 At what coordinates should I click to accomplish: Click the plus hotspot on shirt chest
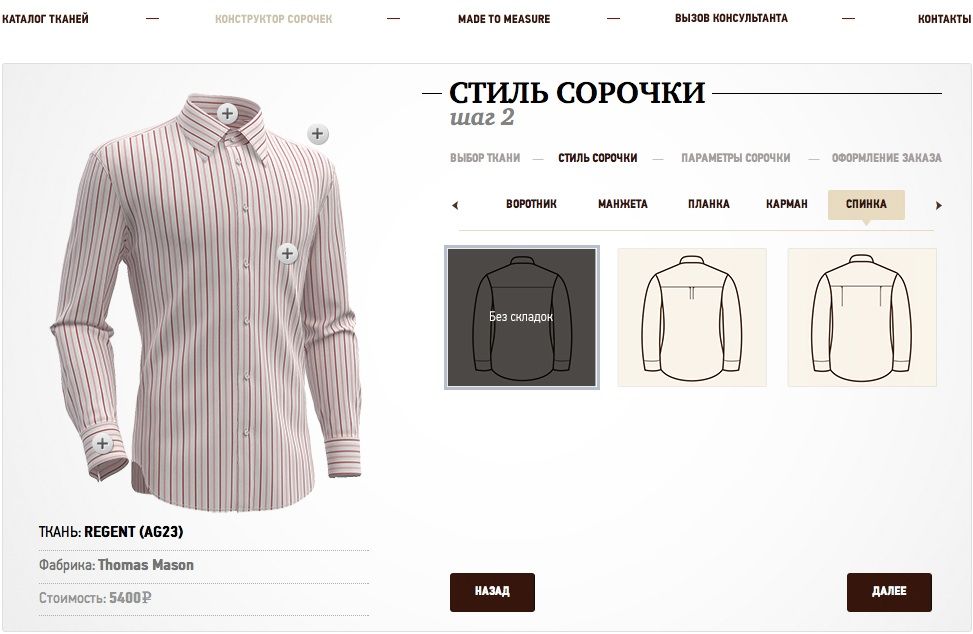[x=287, y=253]
